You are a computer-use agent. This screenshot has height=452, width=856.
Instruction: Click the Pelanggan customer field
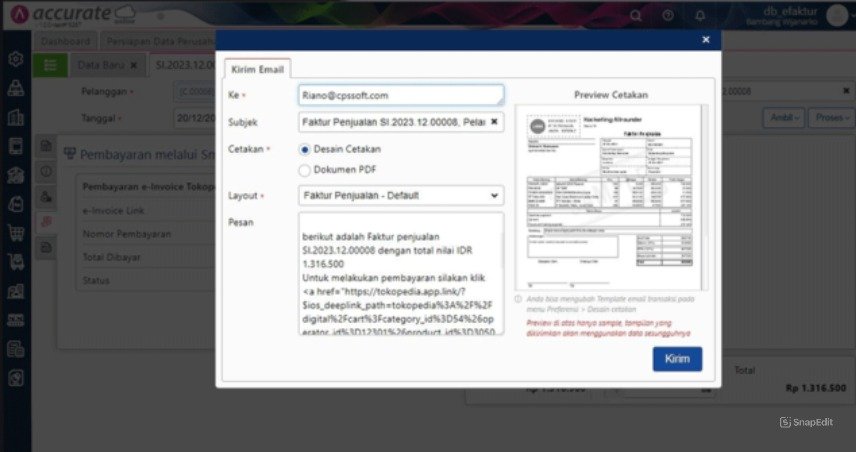[195, 92]
